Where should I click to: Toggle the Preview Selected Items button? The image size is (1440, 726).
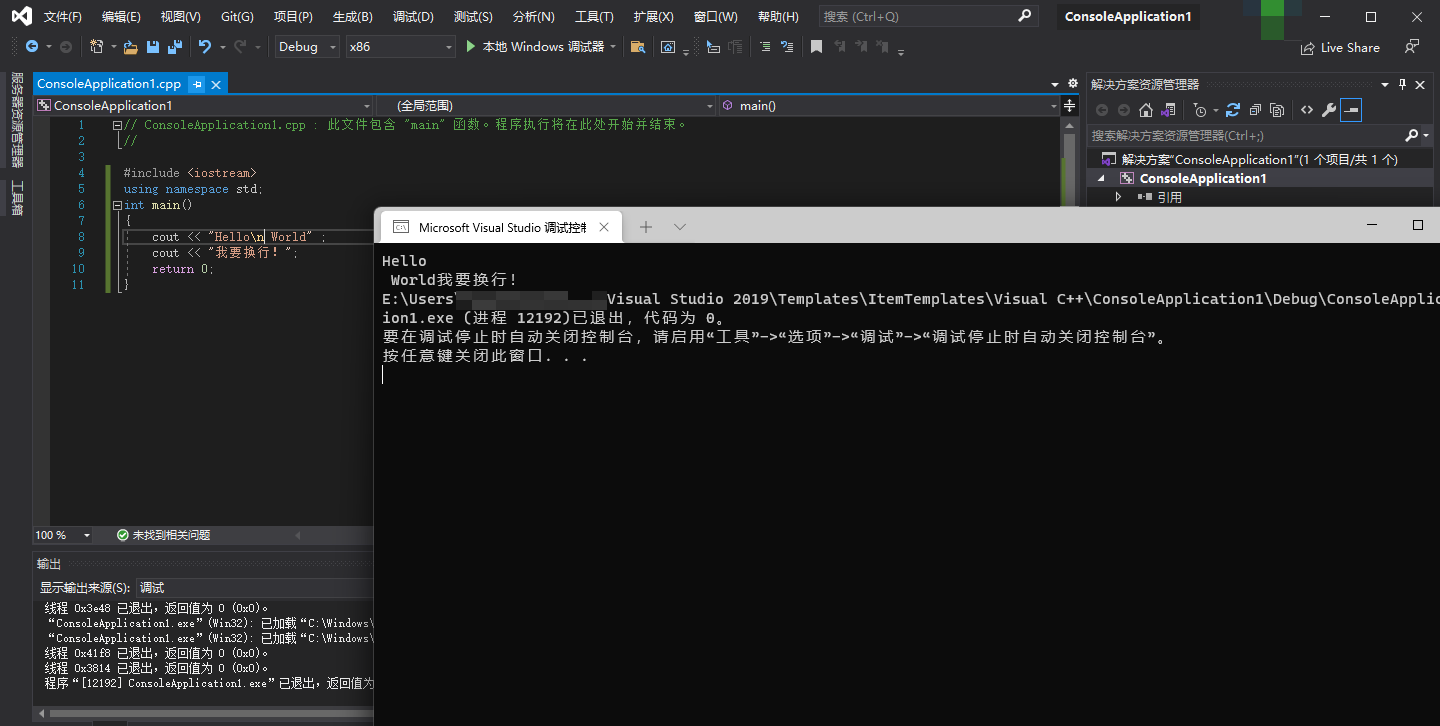click(1351, 110)
